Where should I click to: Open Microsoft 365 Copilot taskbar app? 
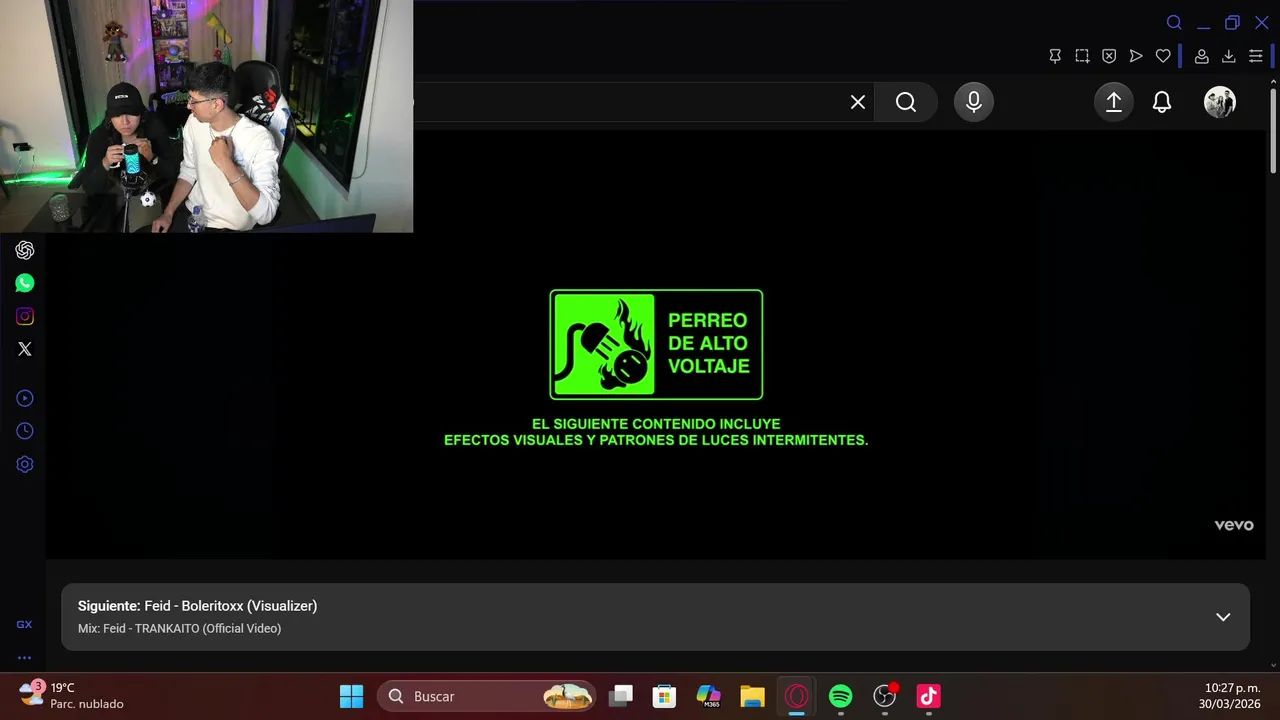tap(709, 696)
